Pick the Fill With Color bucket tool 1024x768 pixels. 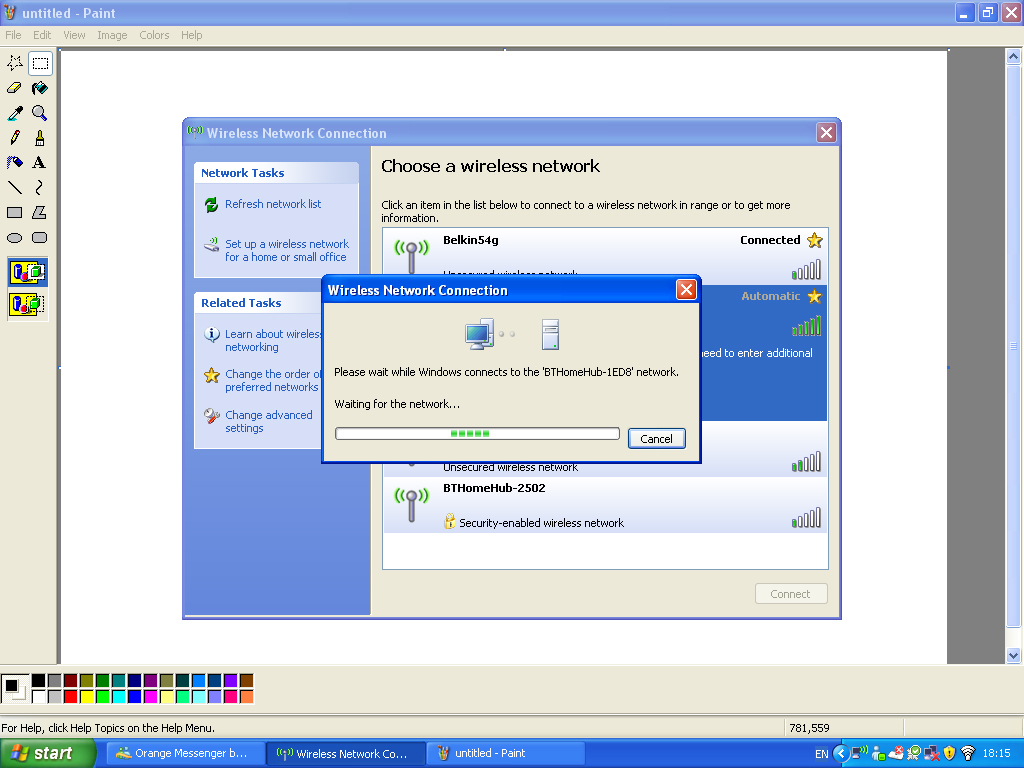tap(40, 88)
